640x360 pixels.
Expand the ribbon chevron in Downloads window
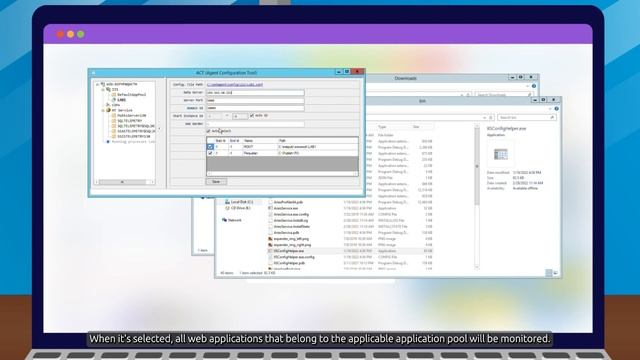tap(528, 86)
